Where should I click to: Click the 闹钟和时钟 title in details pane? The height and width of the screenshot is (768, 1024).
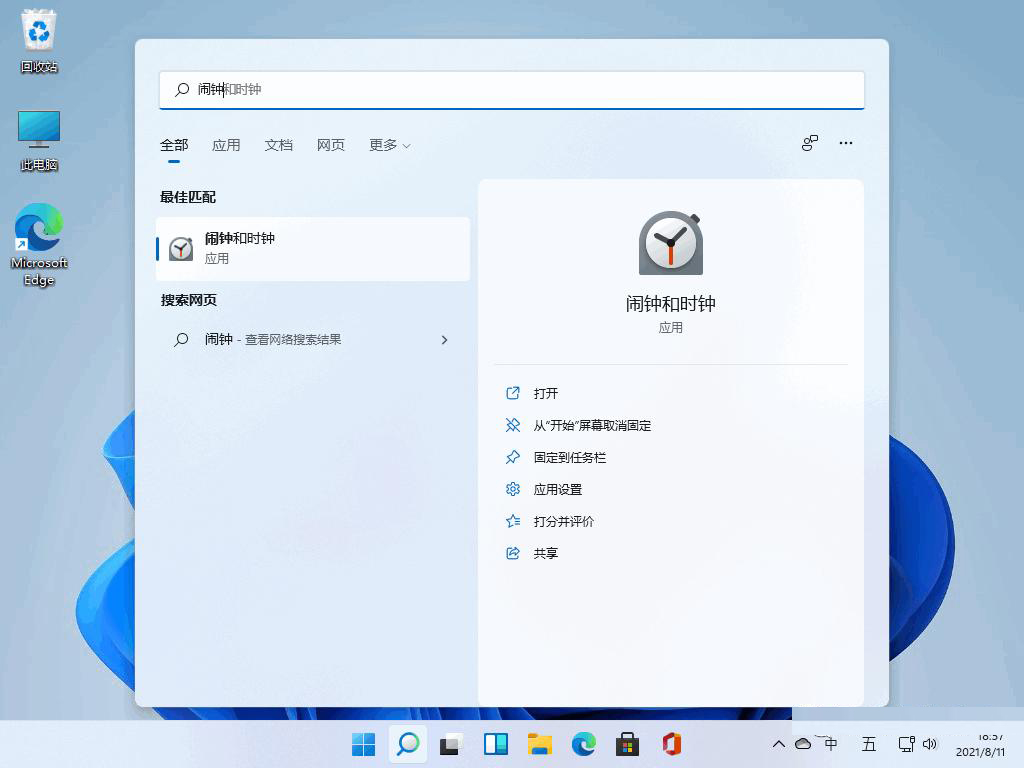[671, 304]
